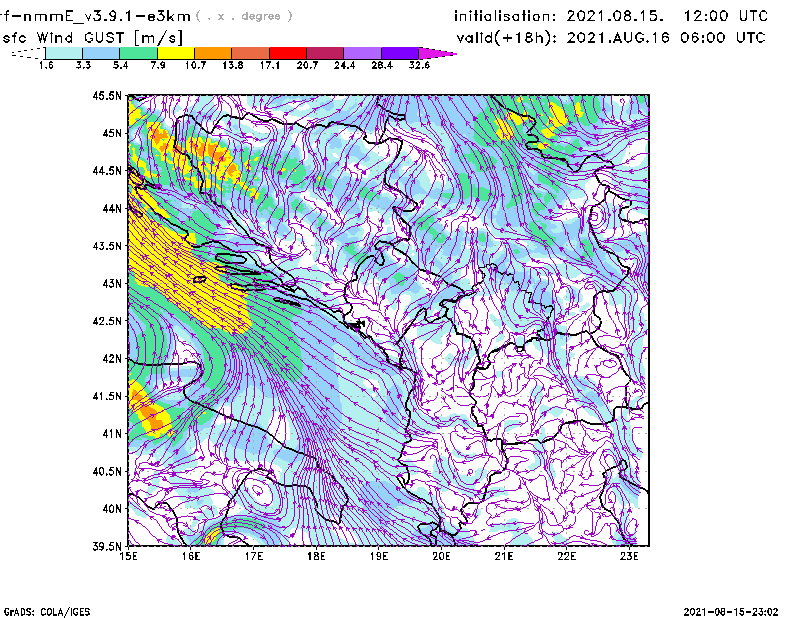Click the crimson 20.7–24.4 legend swatch

[325, 53]
